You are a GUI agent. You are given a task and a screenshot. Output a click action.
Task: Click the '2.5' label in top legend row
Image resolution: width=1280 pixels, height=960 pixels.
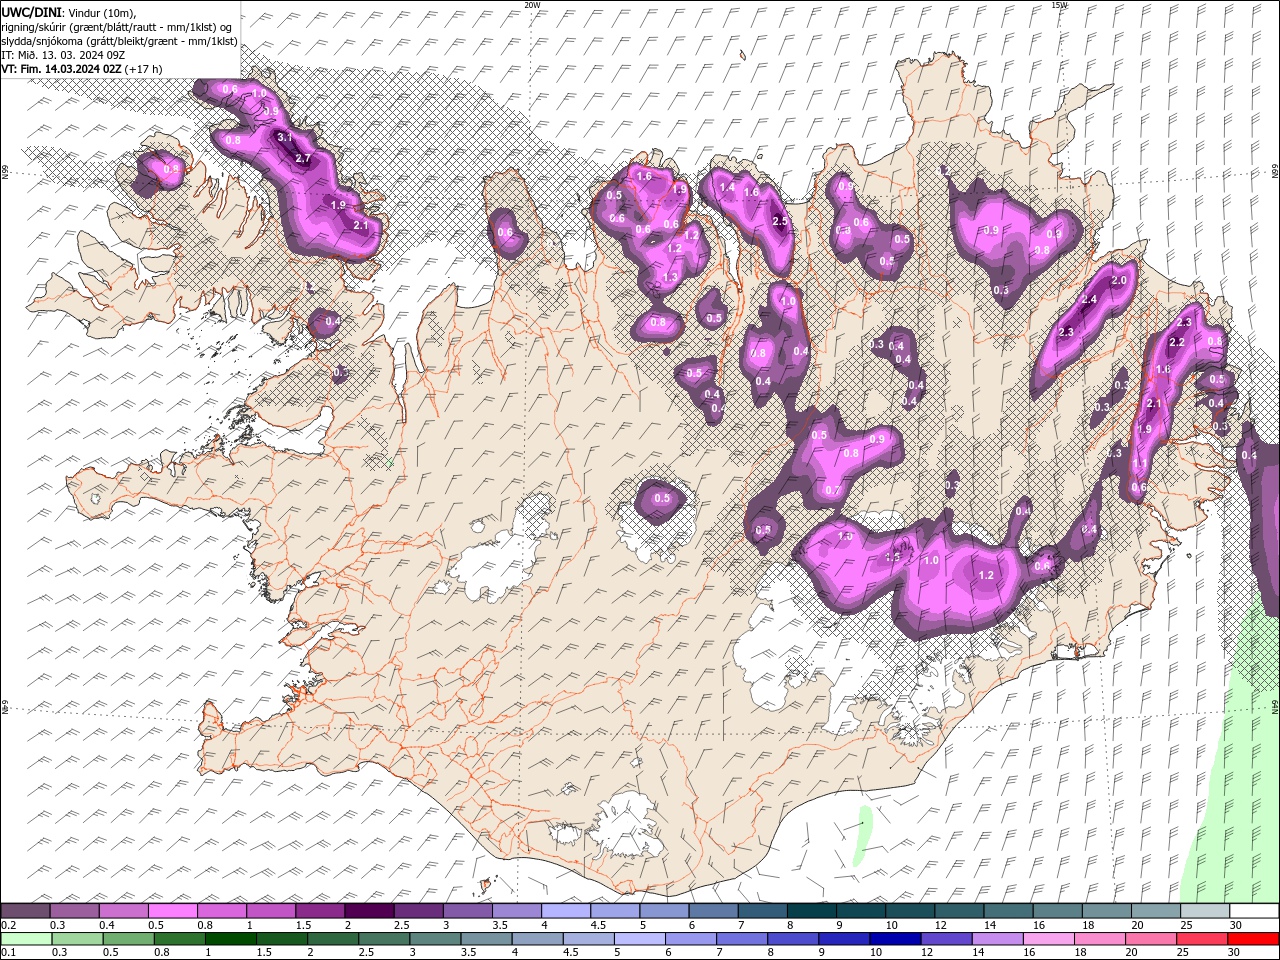click(x=401, y=925)
